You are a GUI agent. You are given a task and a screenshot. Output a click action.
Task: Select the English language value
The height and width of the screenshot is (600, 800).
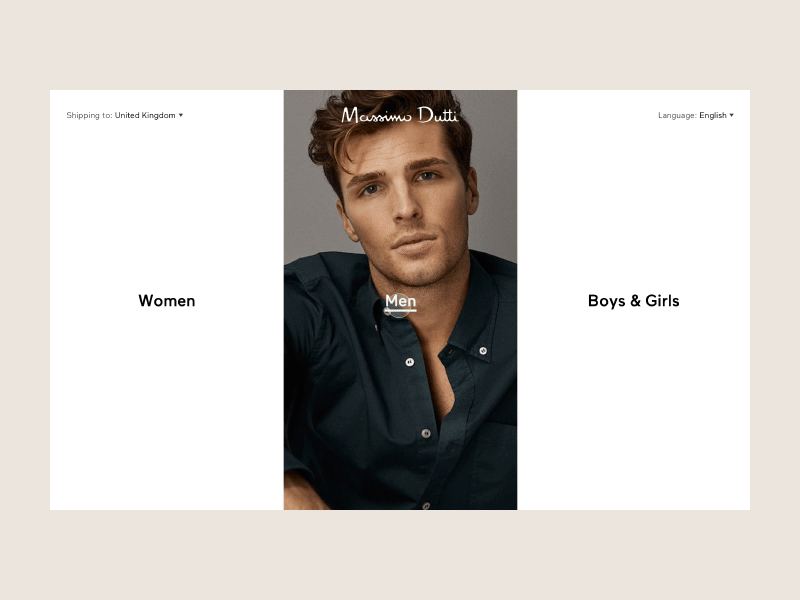pyautogui.click(x=713, y=115)
